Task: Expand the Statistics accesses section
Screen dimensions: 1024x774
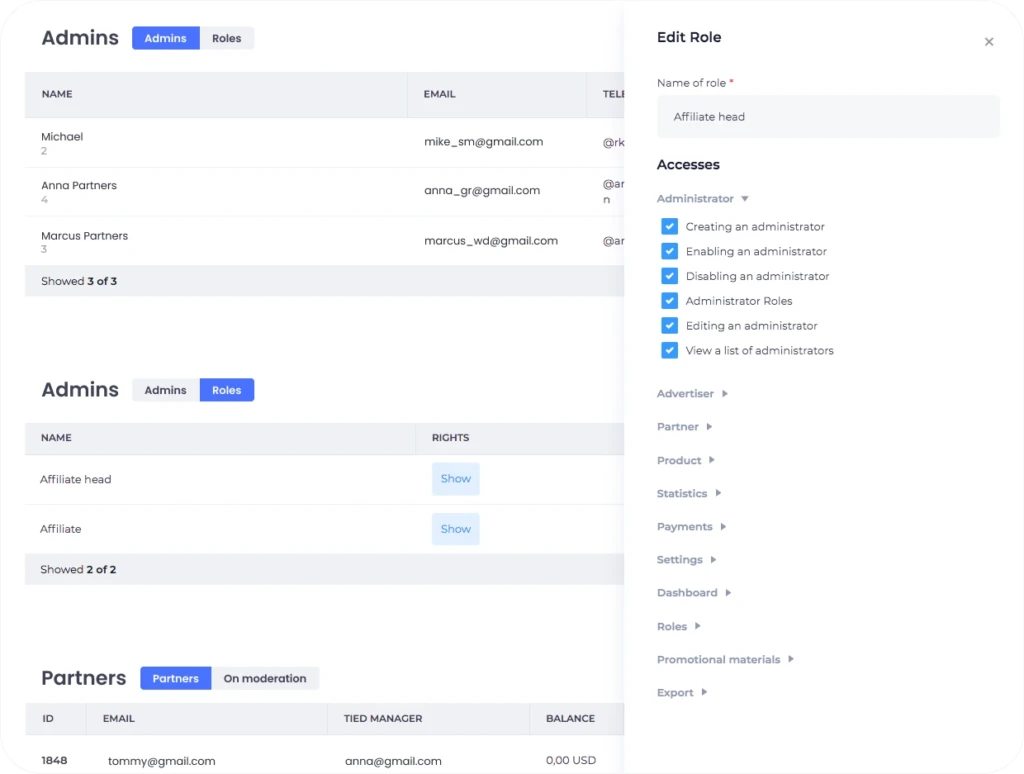Action: coord(689,493)
